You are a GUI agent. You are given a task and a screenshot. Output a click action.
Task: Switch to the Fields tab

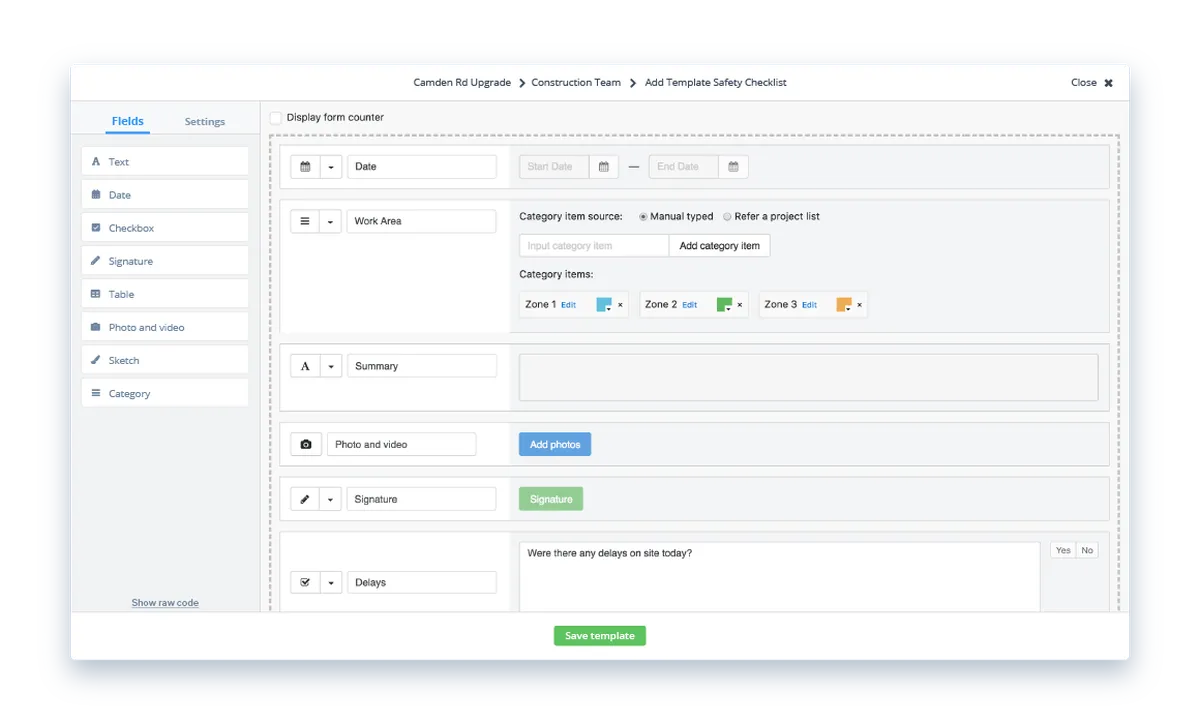pos(128,121)
